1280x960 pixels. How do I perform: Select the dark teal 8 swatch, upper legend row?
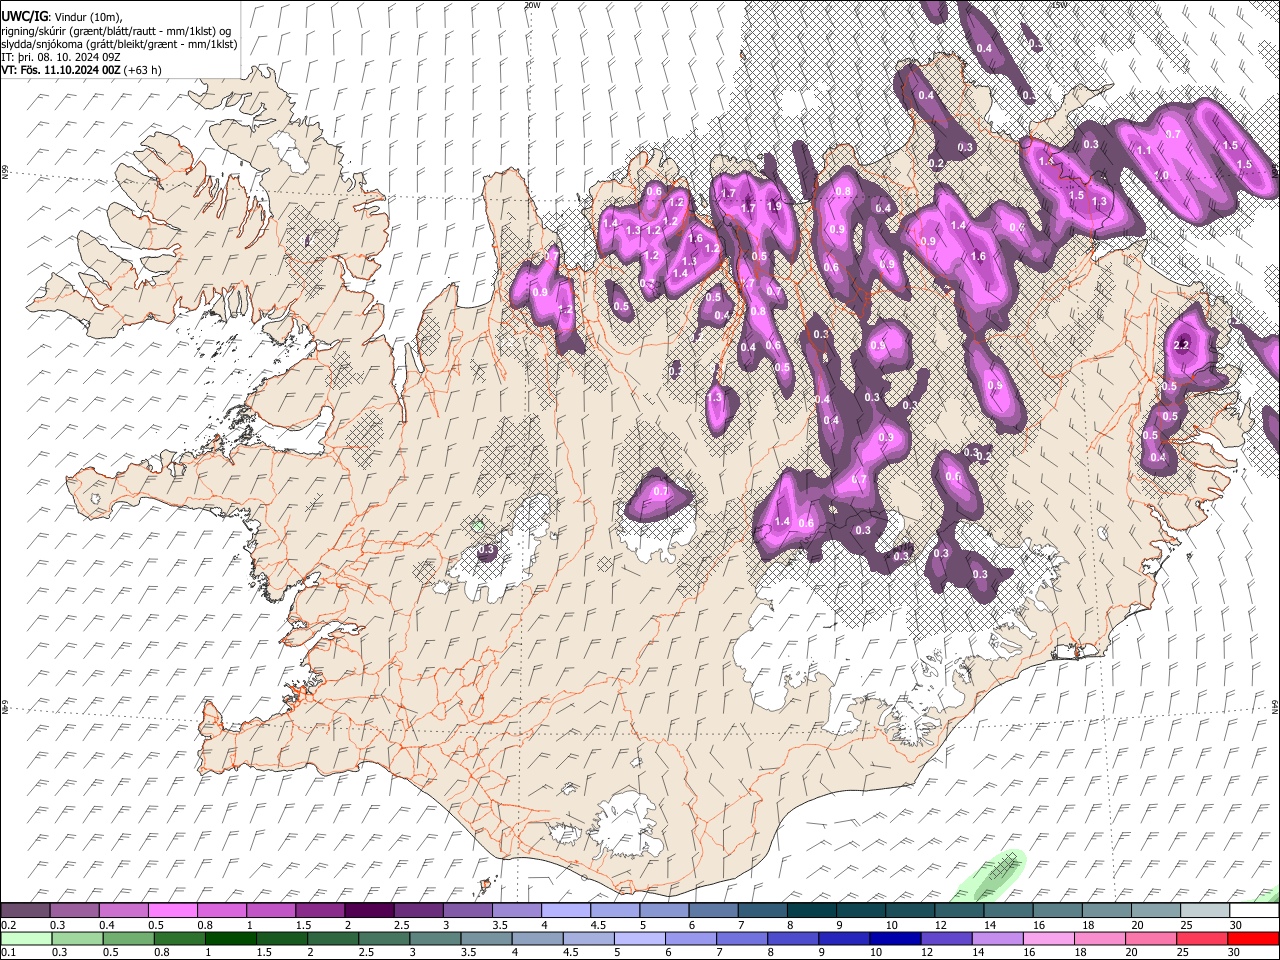pyautogui.click(x=812, y=910)
